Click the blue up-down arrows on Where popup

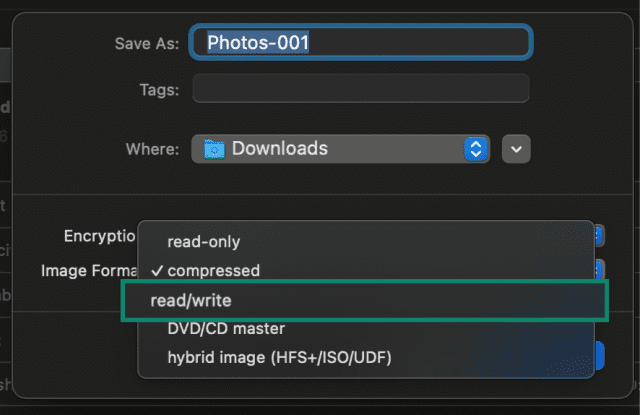(x=476, y=149)
